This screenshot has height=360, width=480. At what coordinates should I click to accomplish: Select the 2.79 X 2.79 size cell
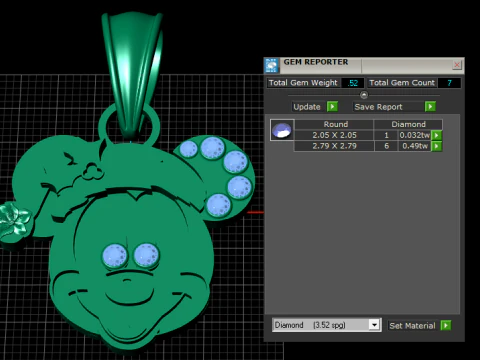point(334,146)
